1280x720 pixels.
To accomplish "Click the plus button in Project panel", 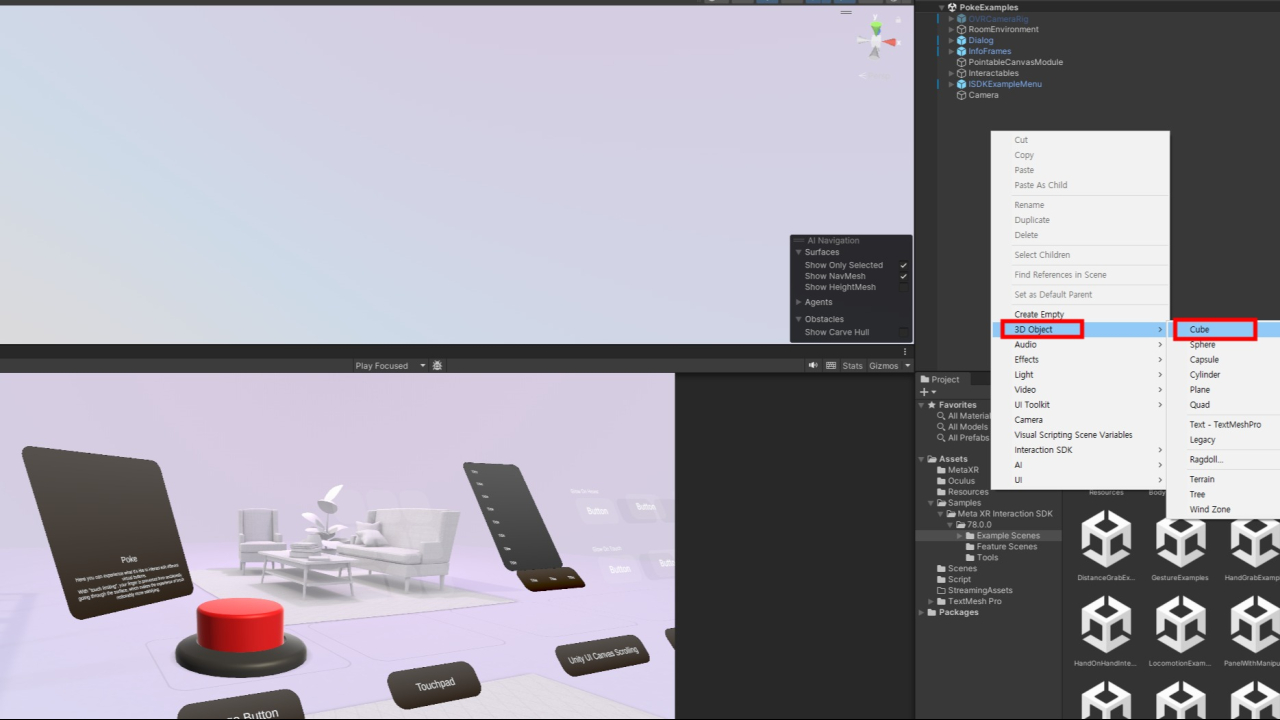I will (924, 392).
